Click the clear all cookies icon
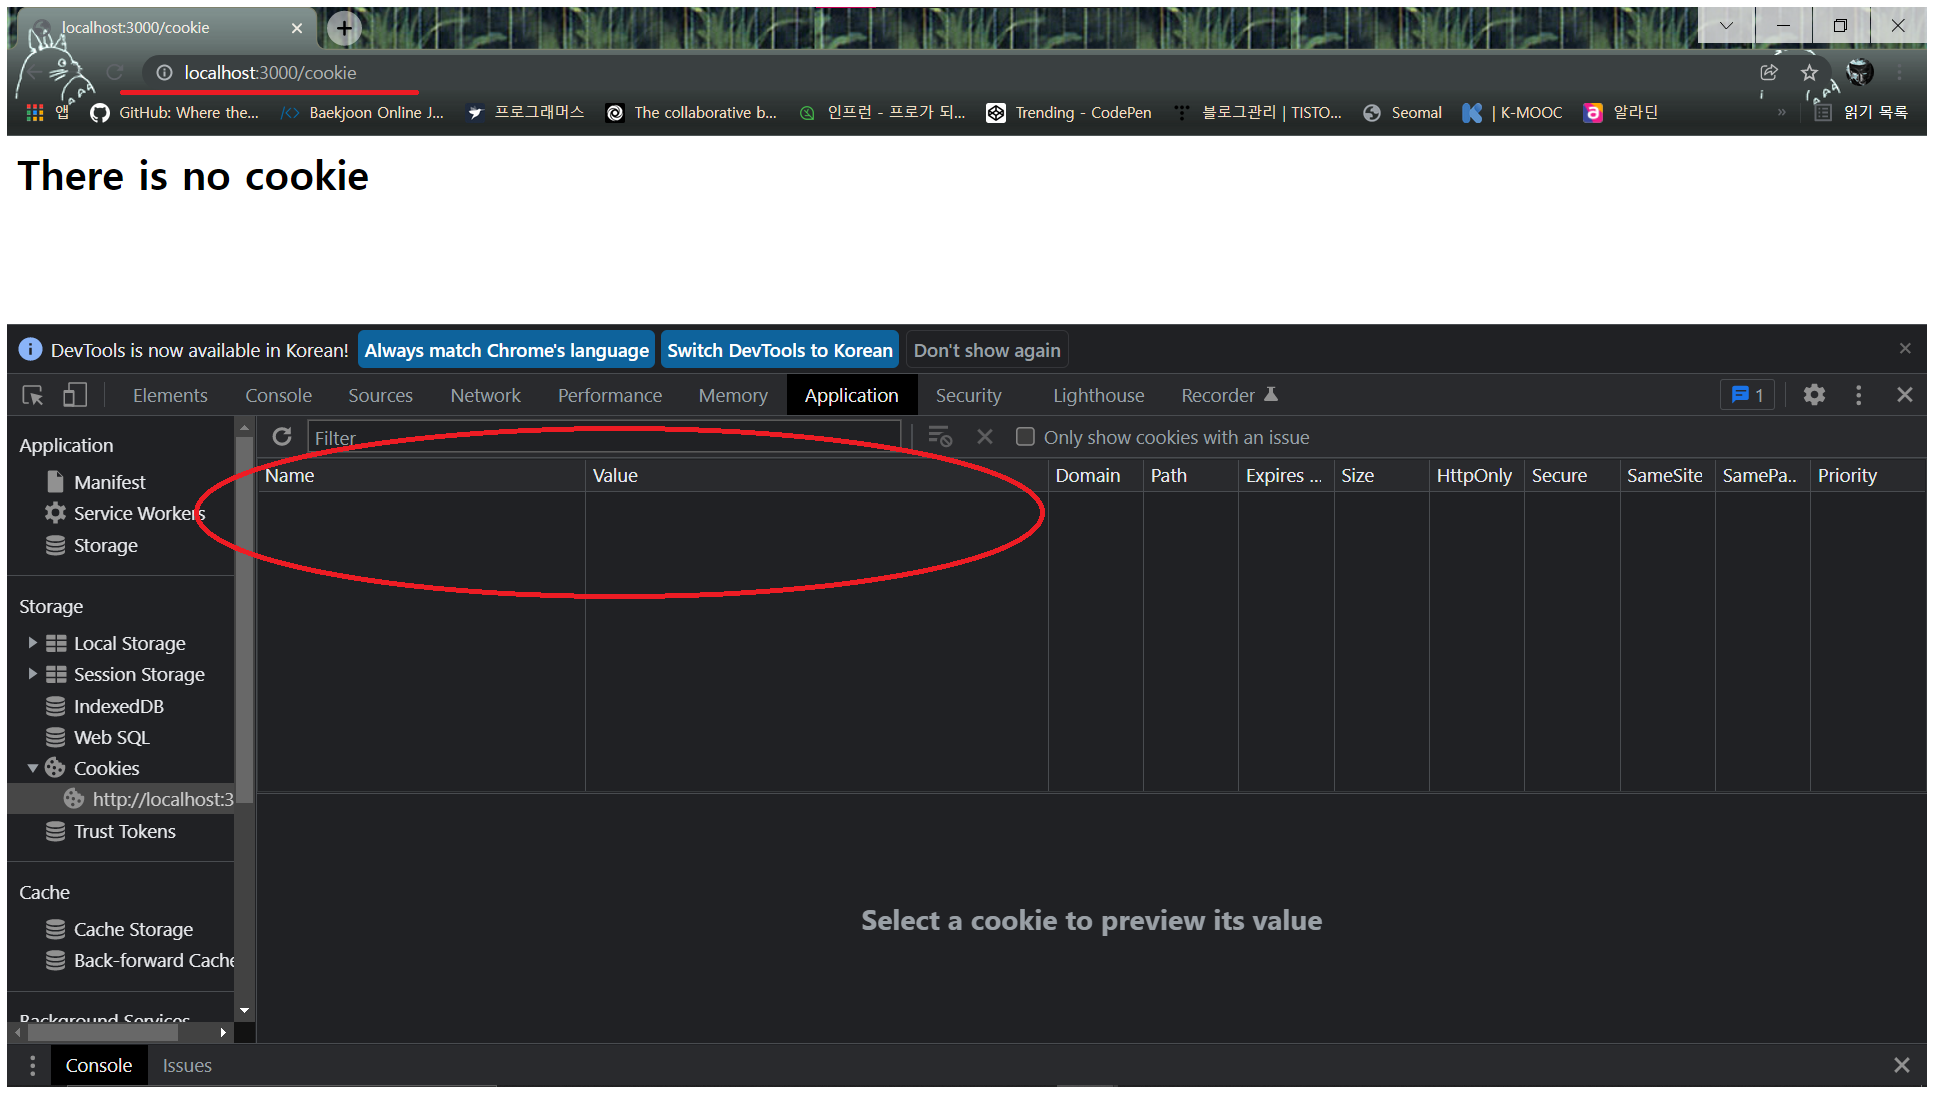This screenshot has height=1097, width=1935. [939, 437]
